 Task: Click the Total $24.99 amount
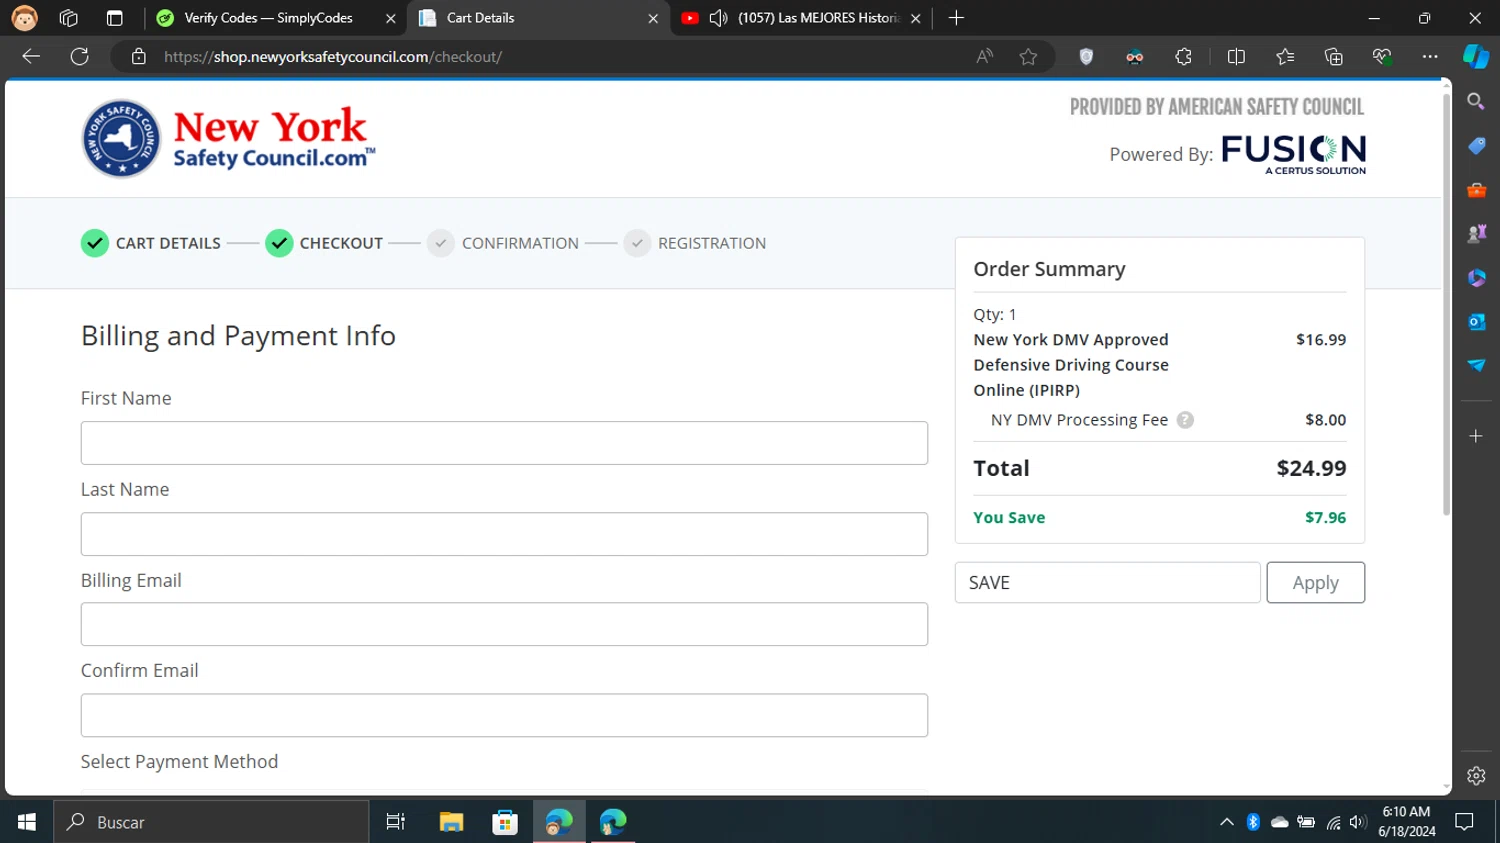1311,468
